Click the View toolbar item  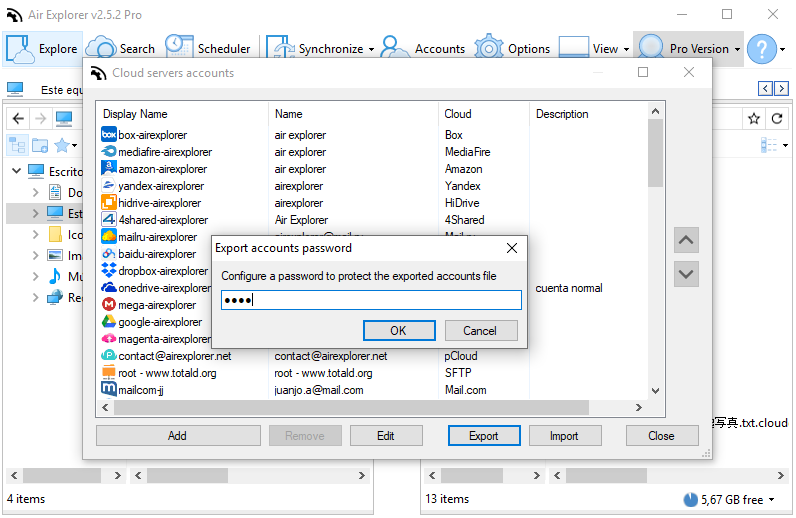coord(589,49)
